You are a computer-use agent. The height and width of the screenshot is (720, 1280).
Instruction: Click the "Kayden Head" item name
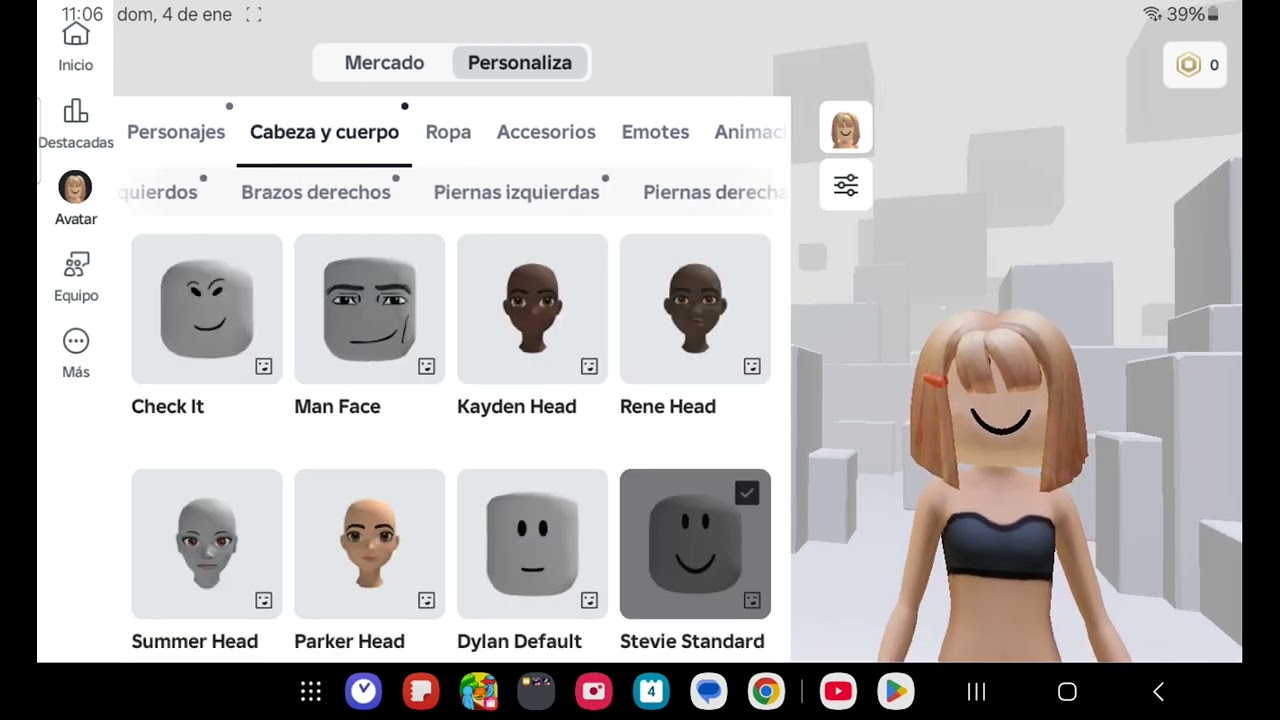tap(517, 406)
